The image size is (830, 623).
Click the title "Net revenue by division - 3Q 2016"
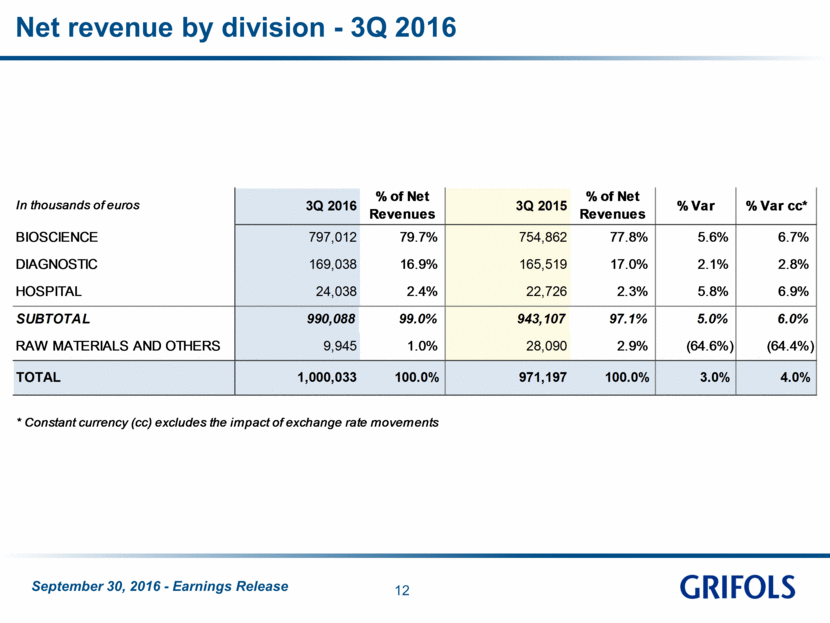236,28
